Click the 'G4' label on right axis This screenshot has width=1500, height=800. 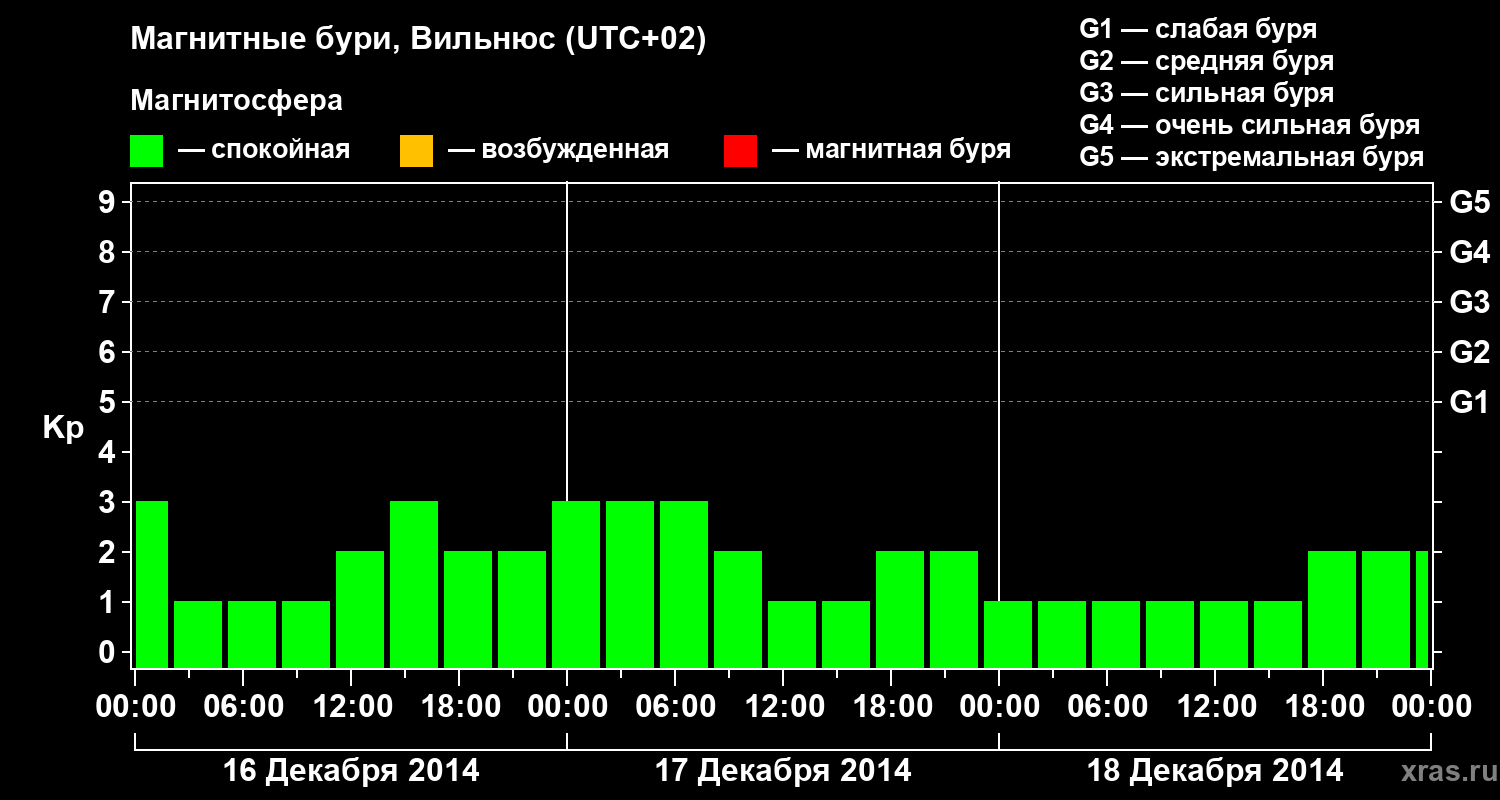tap(1469, 252)
